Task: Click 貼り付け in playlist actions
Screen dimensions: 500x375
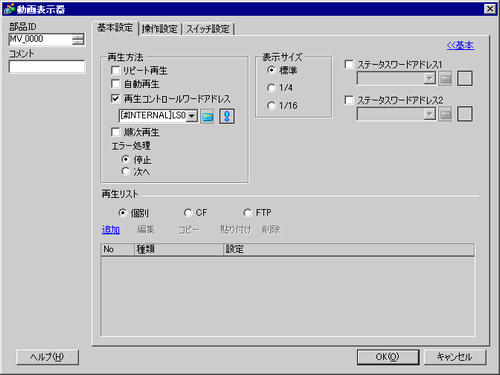Action: [236, 230]
